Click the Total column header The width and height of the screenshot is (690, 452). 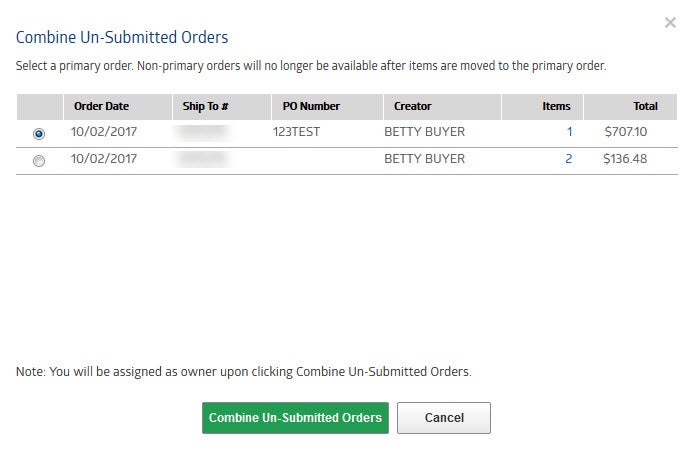pos(645,106)
